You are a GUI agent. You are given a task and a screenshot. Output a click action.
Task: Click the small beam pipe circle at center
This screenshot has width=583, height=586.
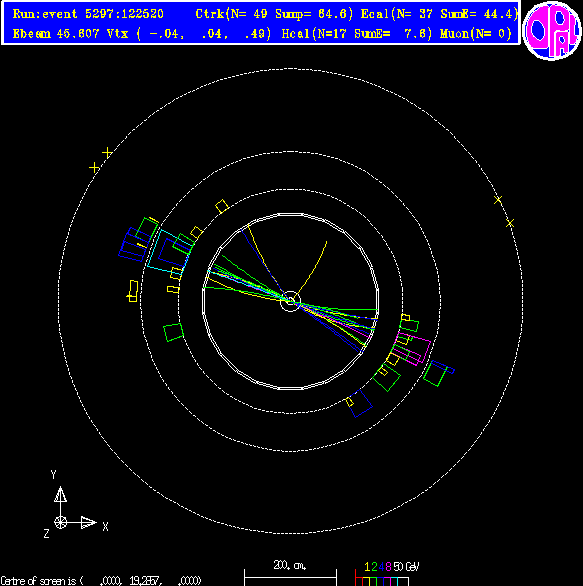point(290,301)
